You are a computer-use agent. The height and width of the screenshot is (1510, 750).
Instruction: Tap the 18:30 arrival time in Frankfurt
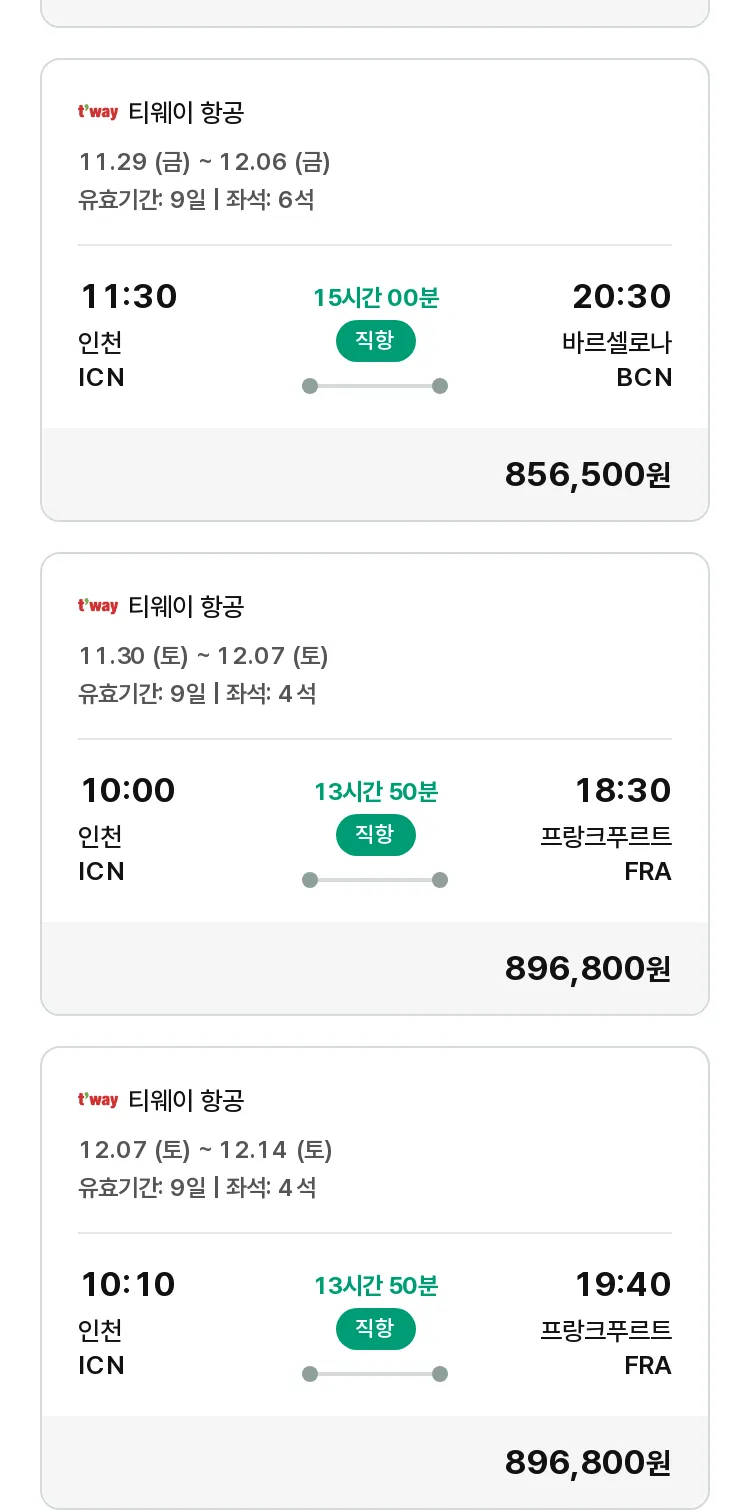623,791
